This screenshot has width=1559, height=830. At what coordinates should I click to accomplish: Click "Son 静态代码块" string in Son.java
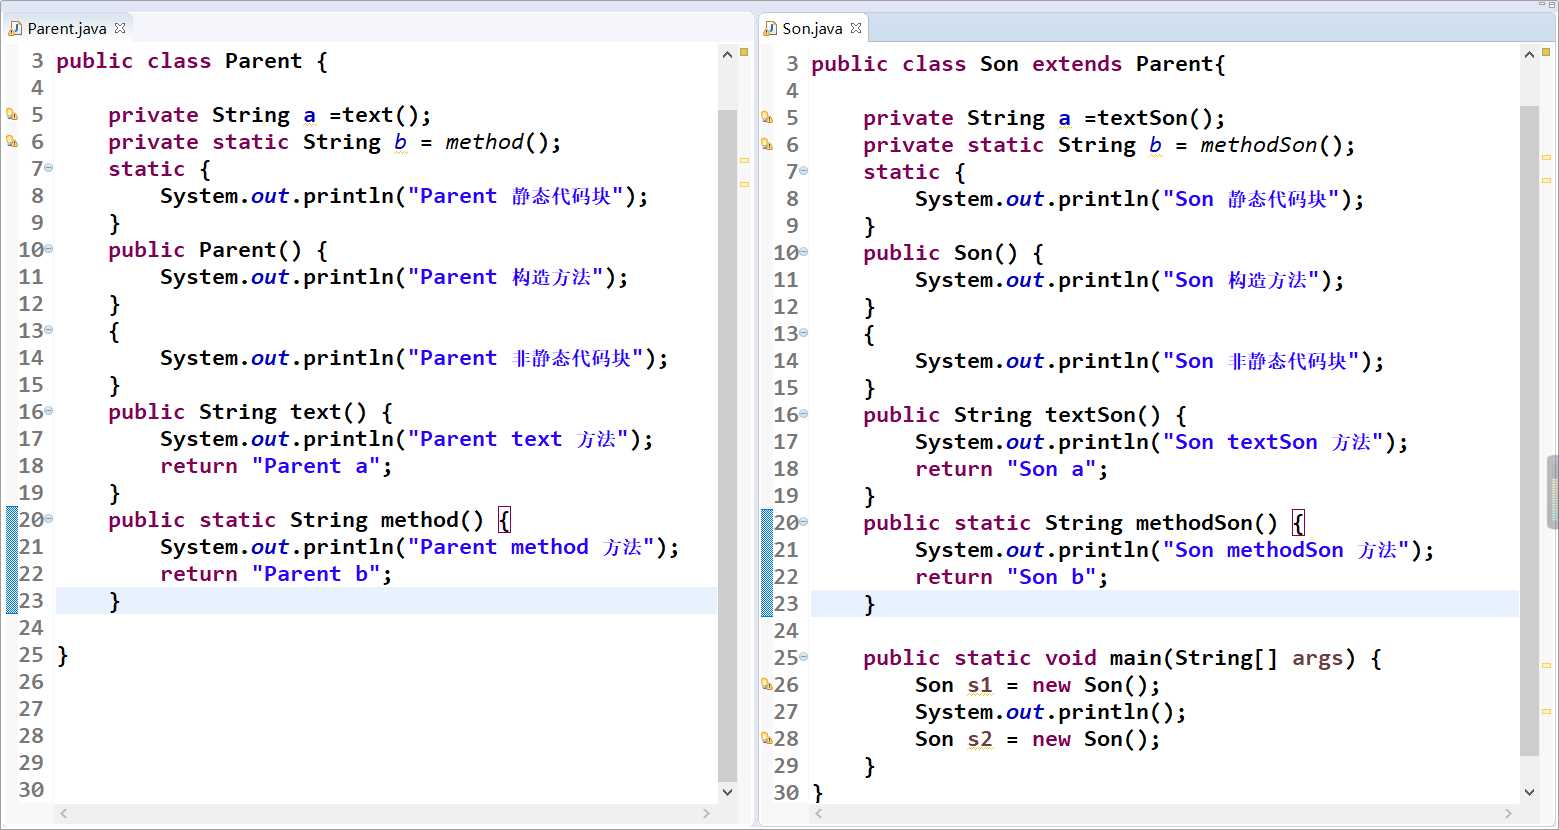click(1251, 199)
